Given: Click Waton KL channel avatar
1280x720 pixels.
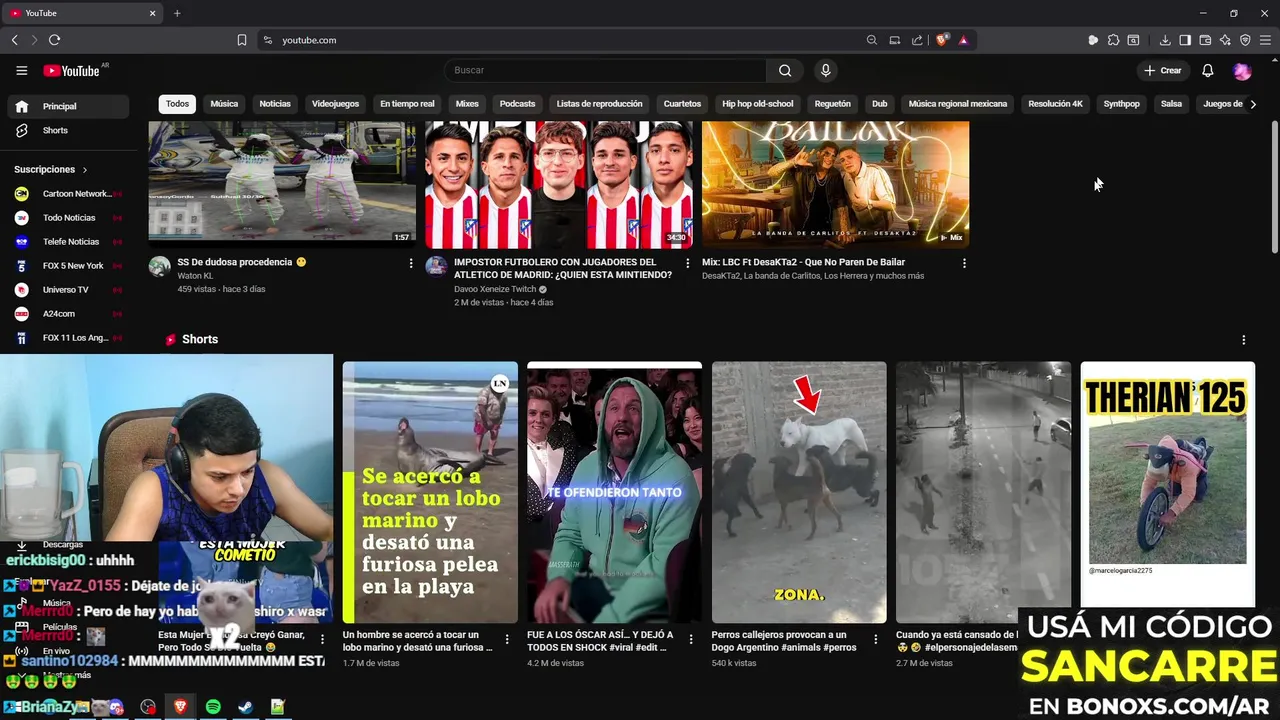Looking at the screenshot, I should click(159, 266).
